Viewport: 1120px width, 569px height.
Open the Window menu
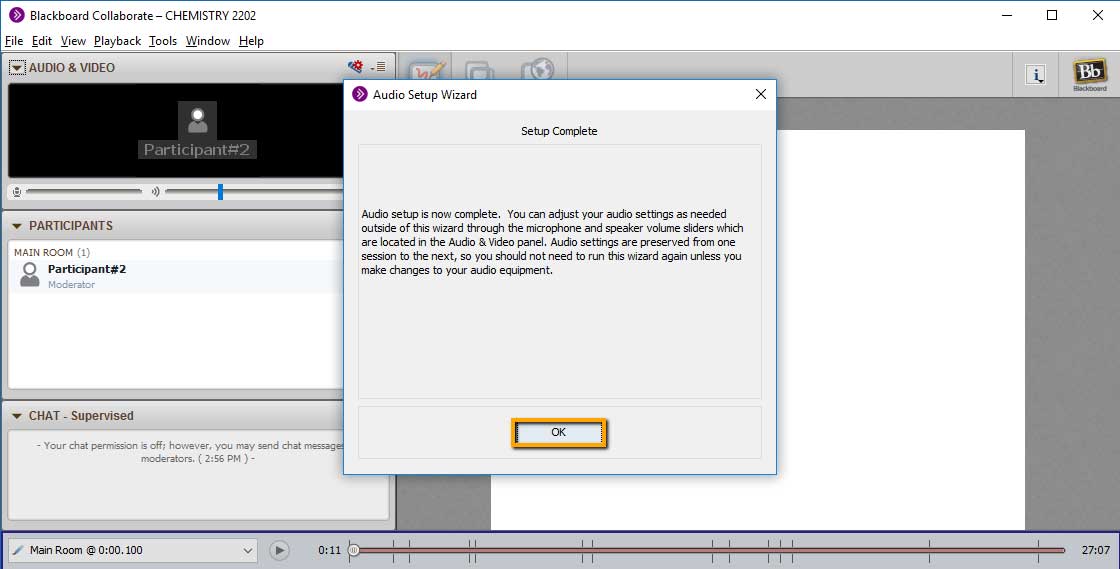click(x=208, y=41)
